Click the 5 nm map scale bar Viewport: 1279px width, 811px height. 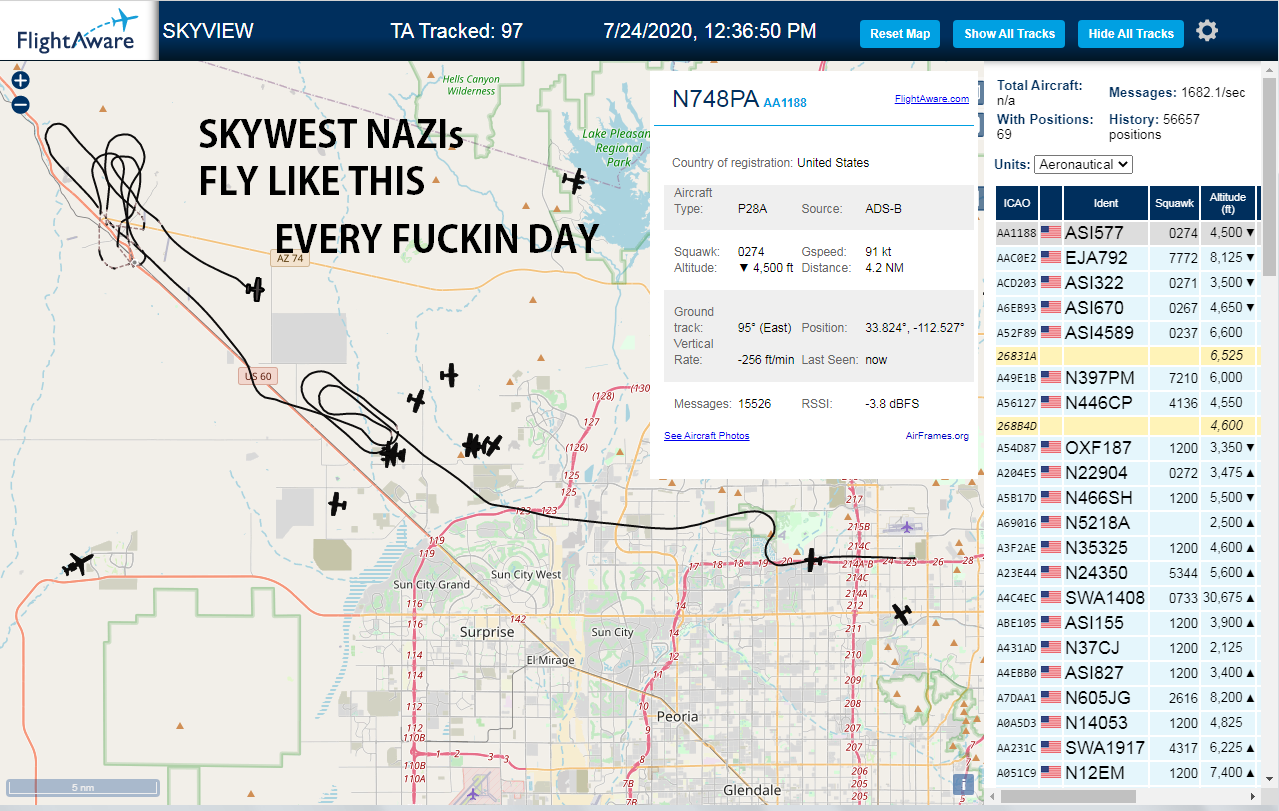point(82,787)
